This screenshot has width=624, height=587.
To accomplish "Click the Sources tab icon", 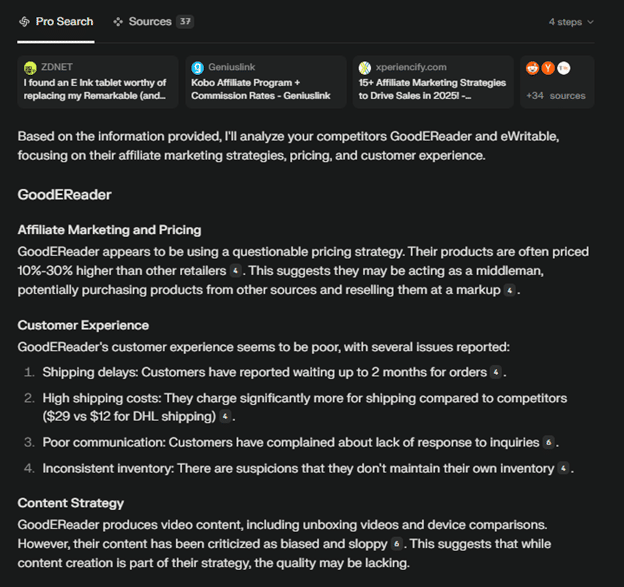I will [x=118, y=22].
